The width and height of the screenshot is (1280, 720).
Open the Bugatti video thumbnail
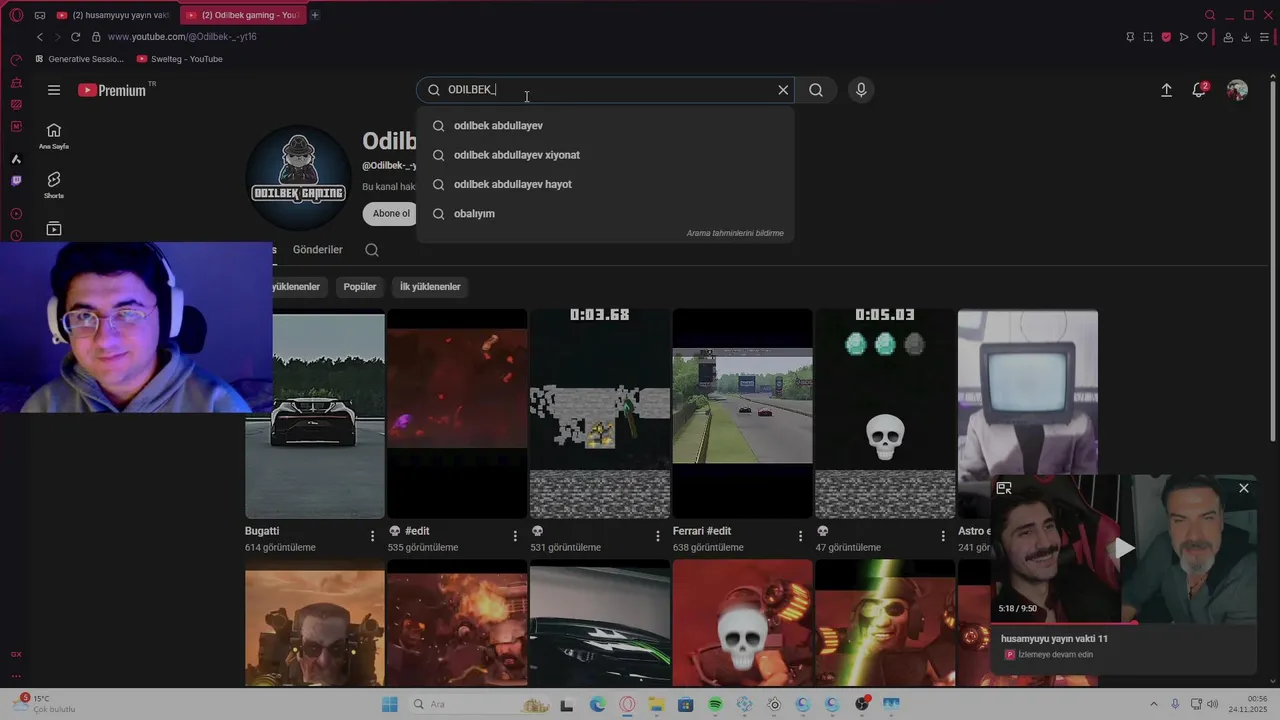coord(315,416)
